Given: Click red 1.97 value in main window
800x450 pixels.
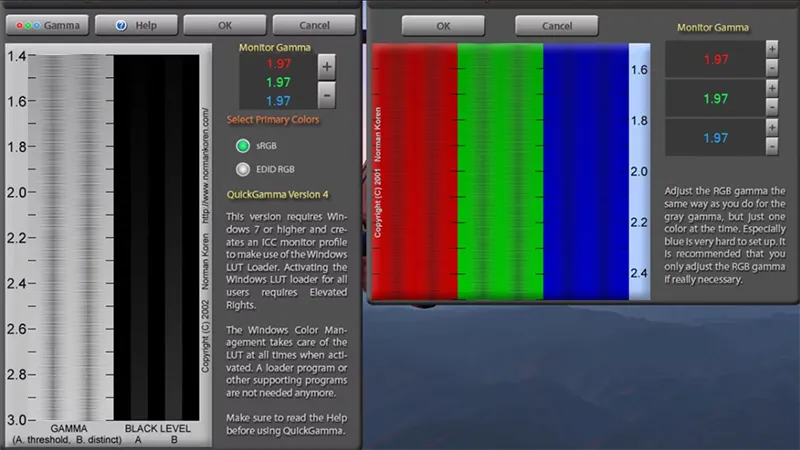Looking at the screenshot, I should coord(278,64).
